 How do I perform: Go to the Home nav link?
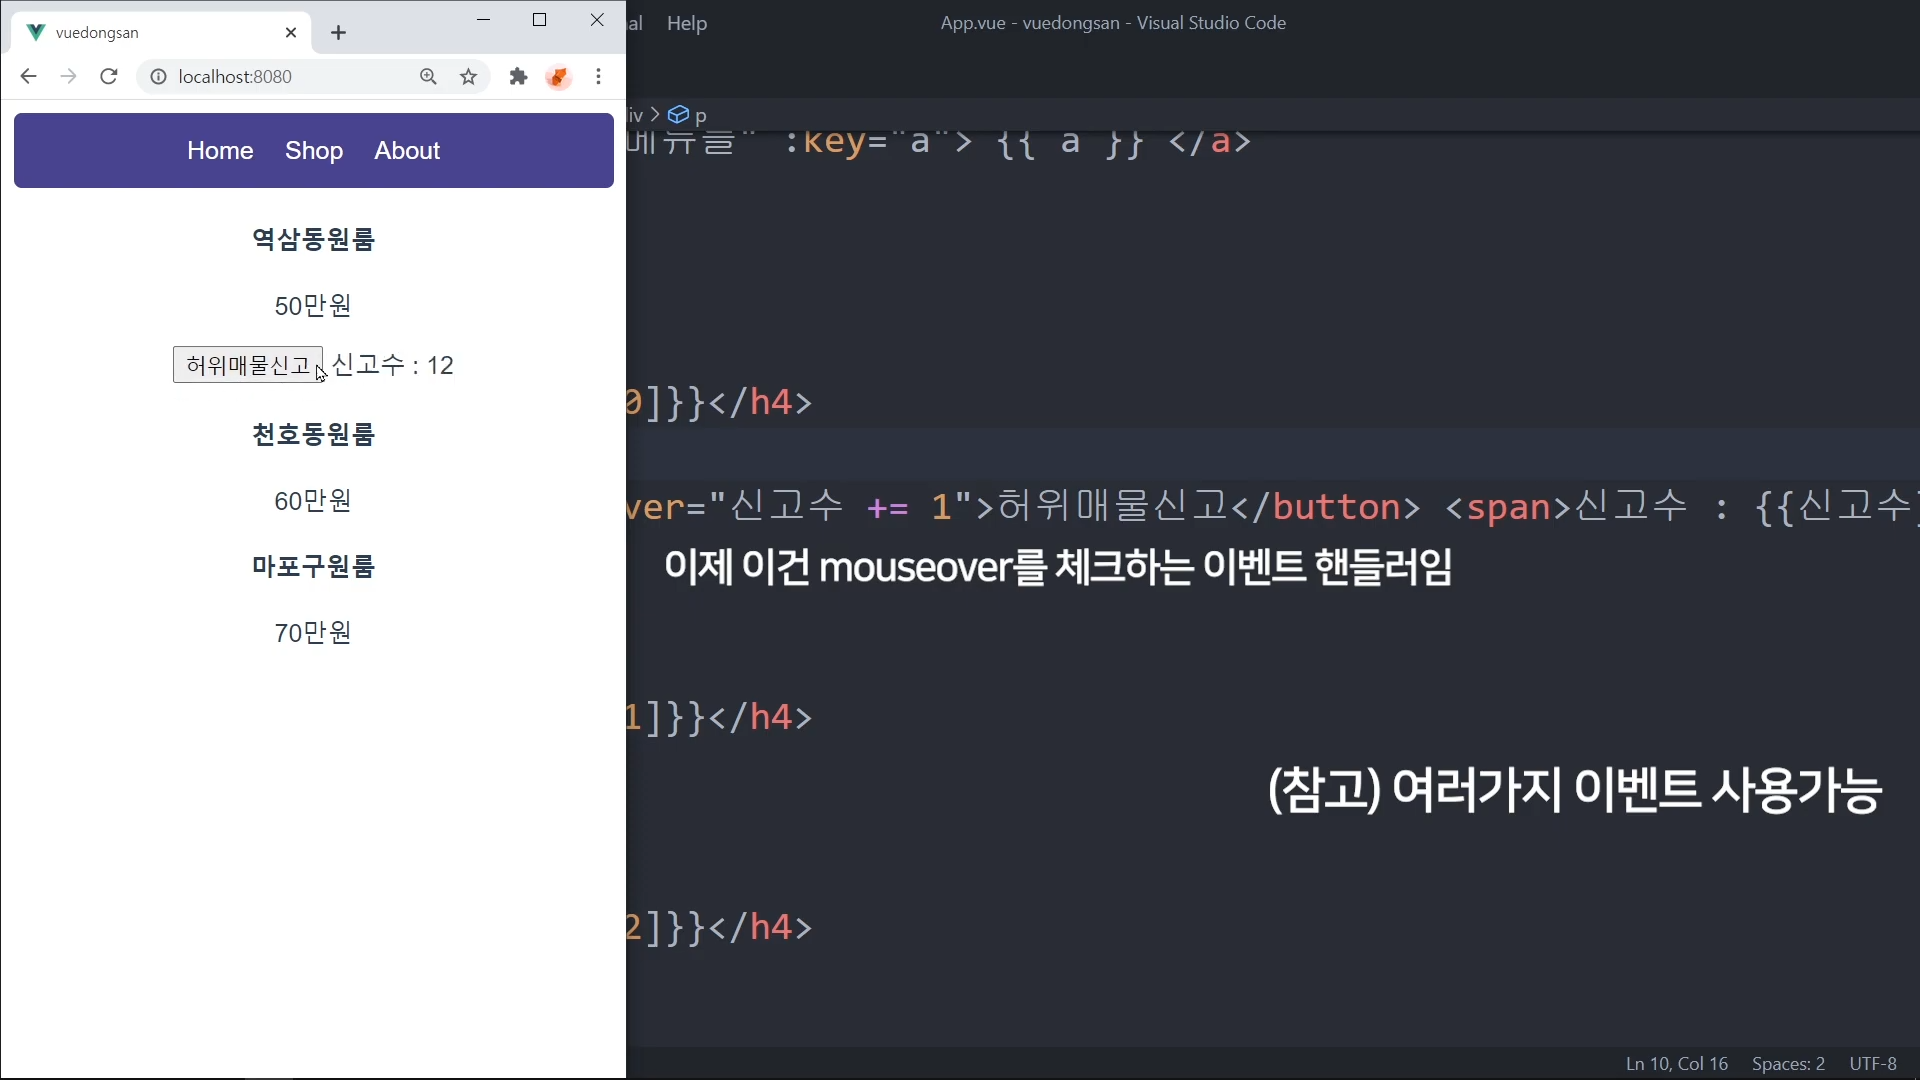pos(220,151)
